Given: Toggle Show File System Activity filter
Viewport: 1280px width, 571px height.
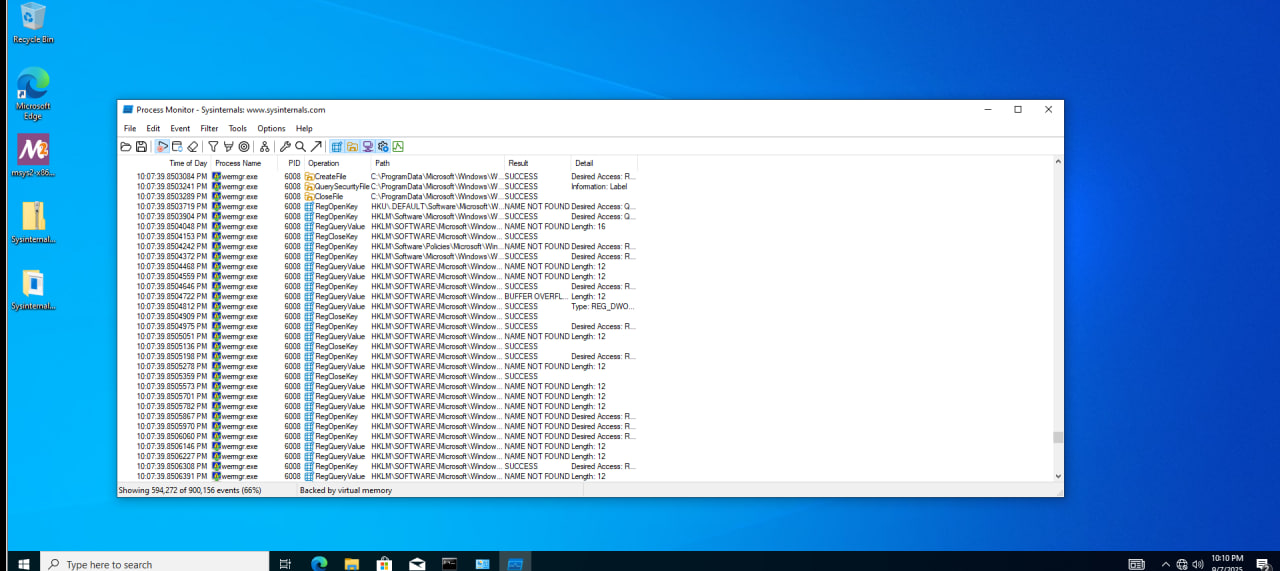Looking at the screenshot, I should tap(352, 147).
